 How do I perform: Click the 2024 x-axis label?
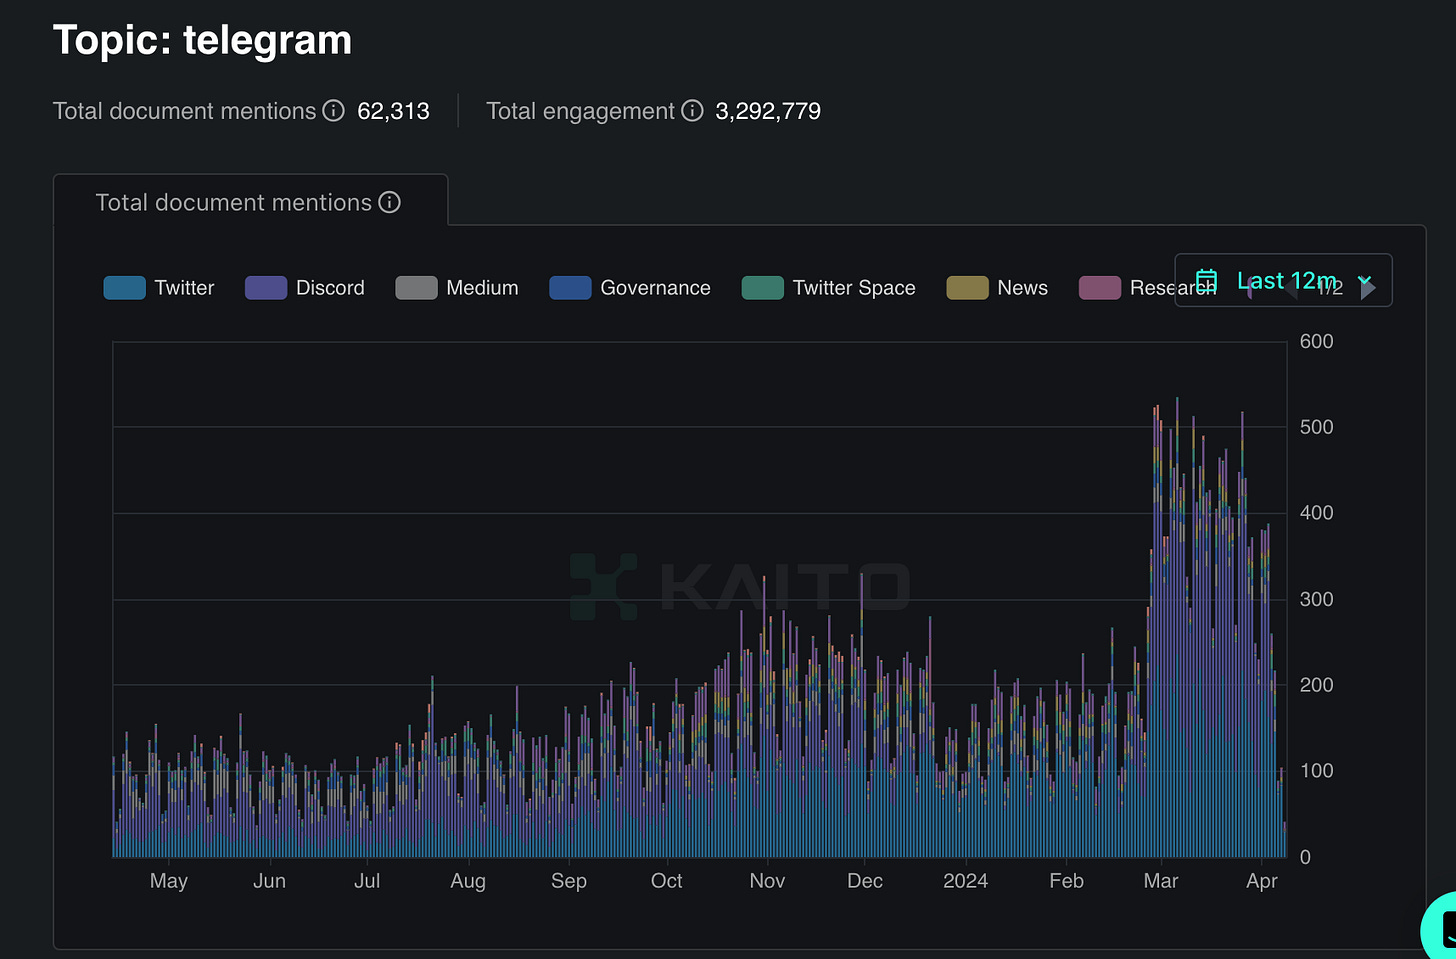pyautogui.click(x=965, y=881)
